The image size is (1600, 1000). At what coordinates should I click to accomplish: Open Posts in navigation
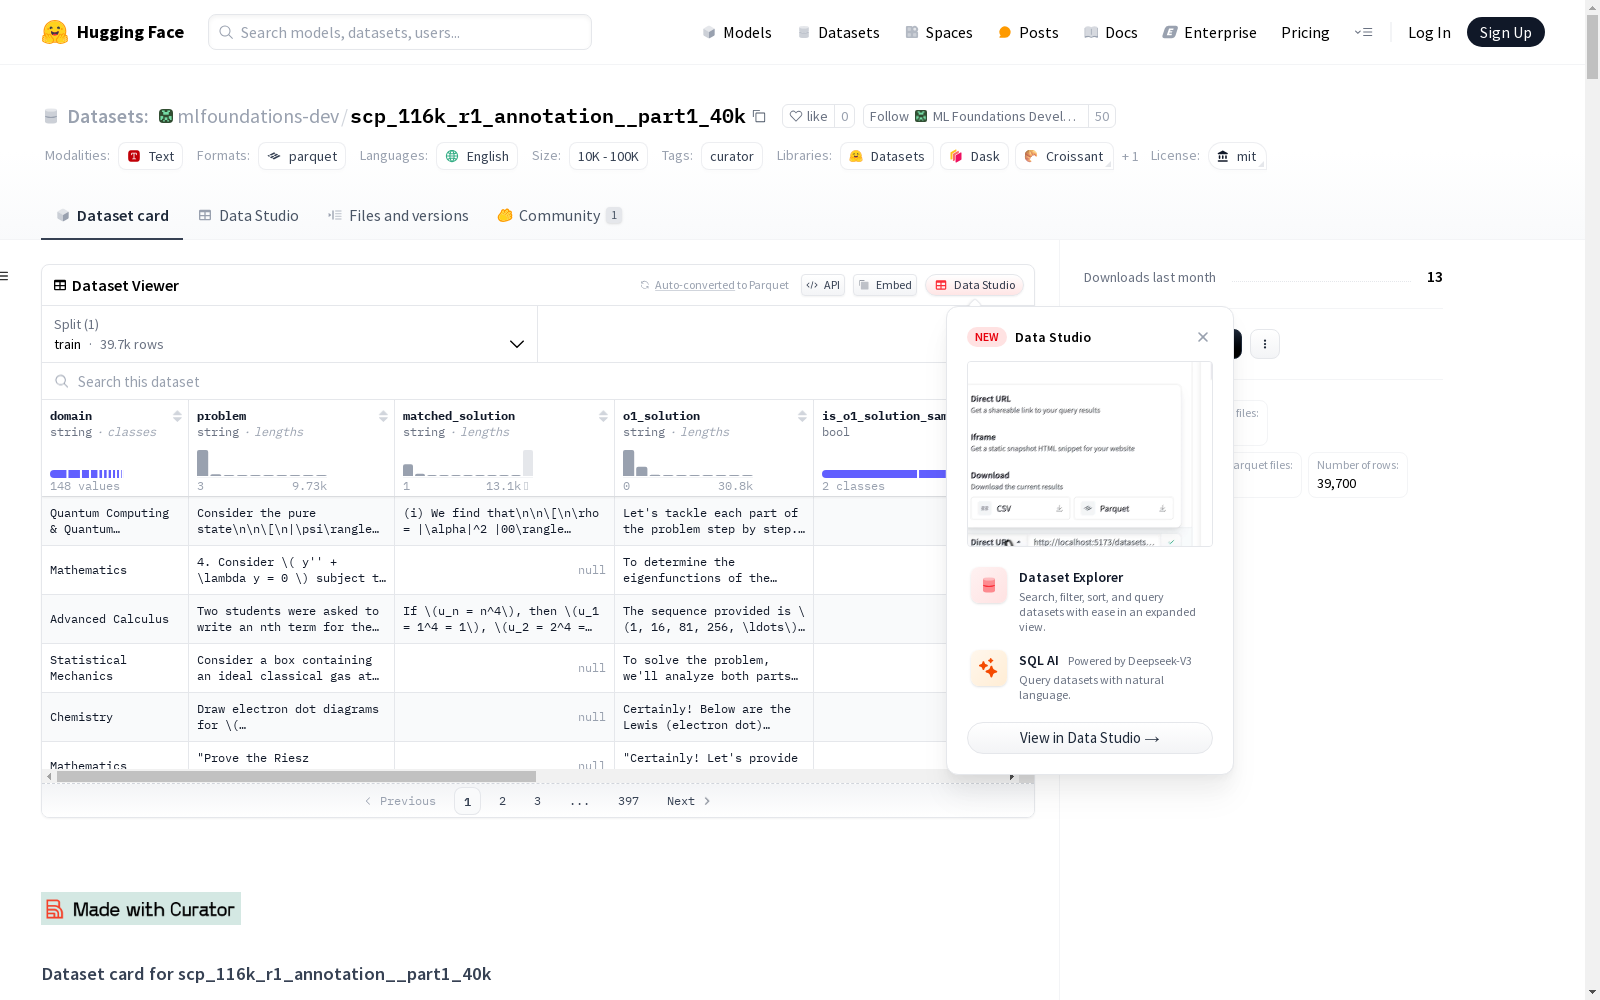(1028, 32)
